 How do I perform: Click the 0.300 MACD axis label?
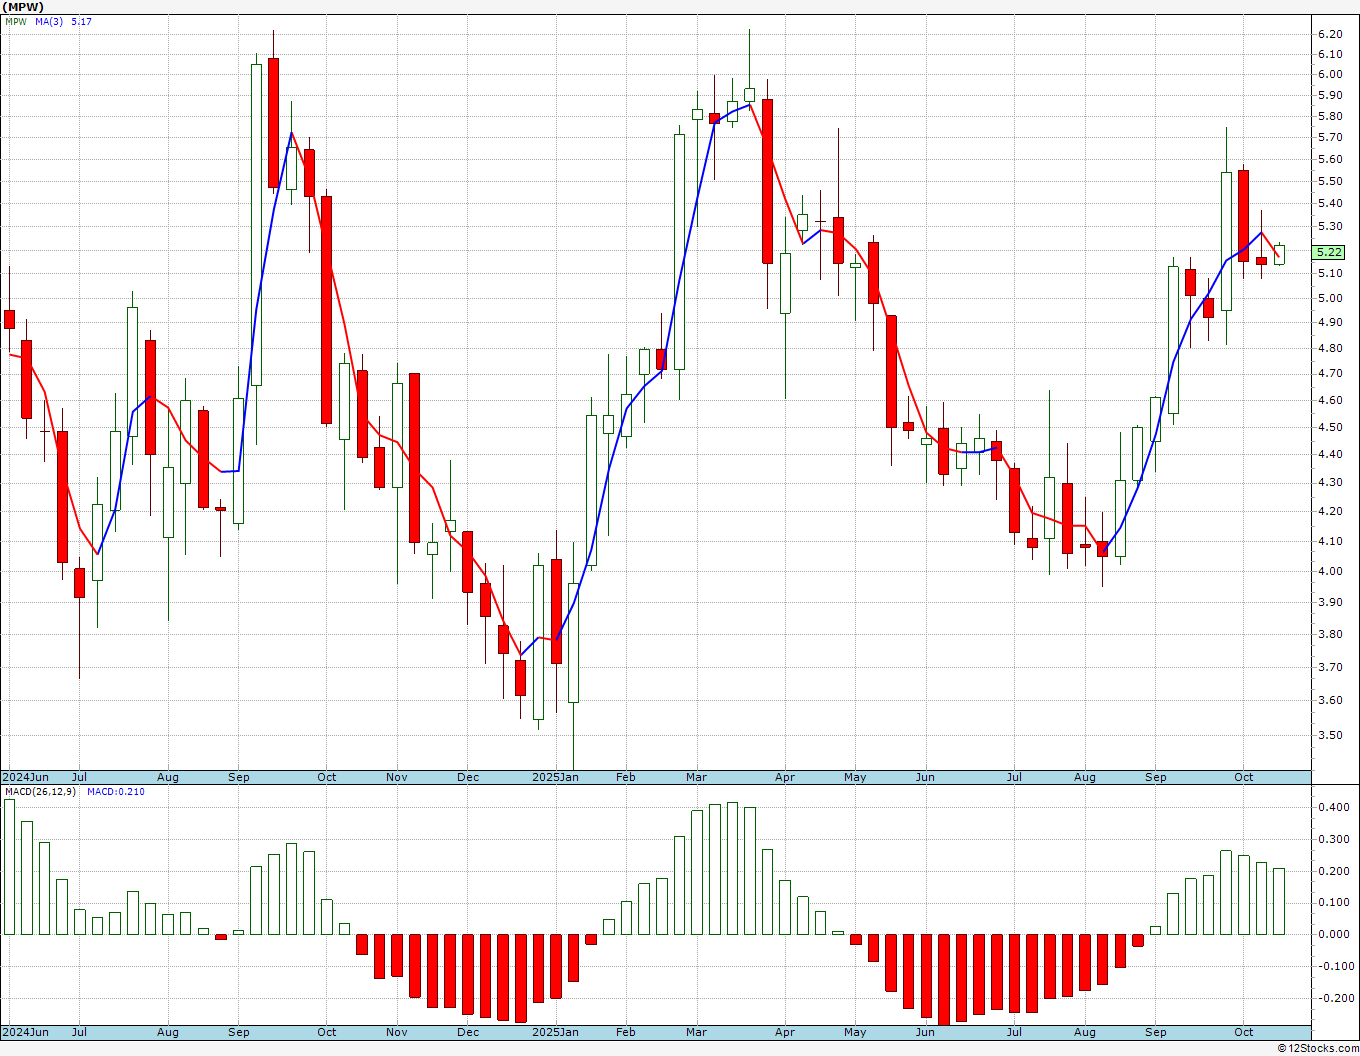tap(1333, 840)
